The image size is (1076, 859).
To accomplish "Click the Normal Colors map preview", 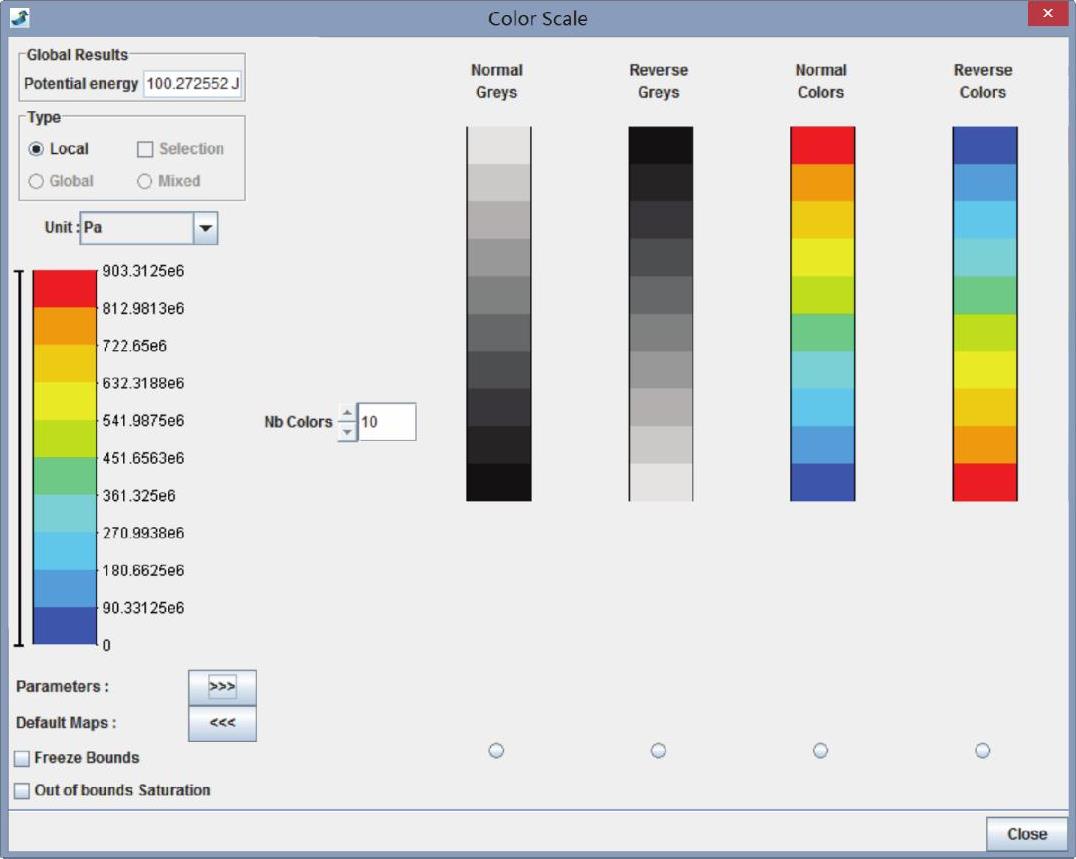I will click(x=822, y=313).
